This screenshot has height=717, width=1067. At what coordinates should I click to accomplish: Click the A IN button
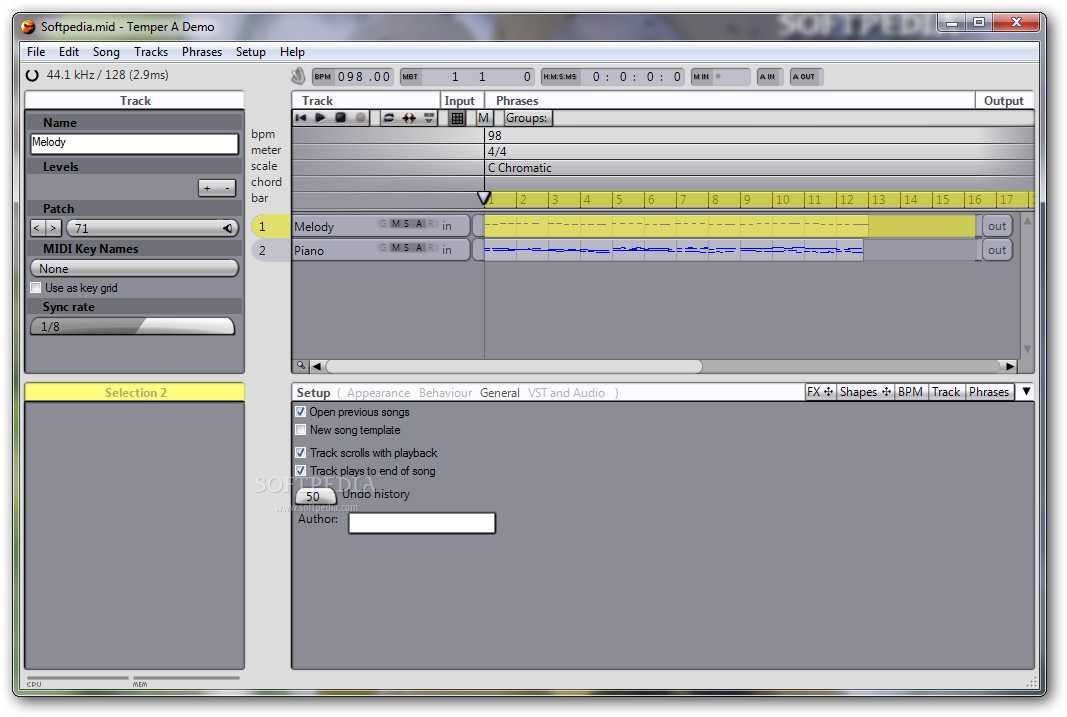770,76
